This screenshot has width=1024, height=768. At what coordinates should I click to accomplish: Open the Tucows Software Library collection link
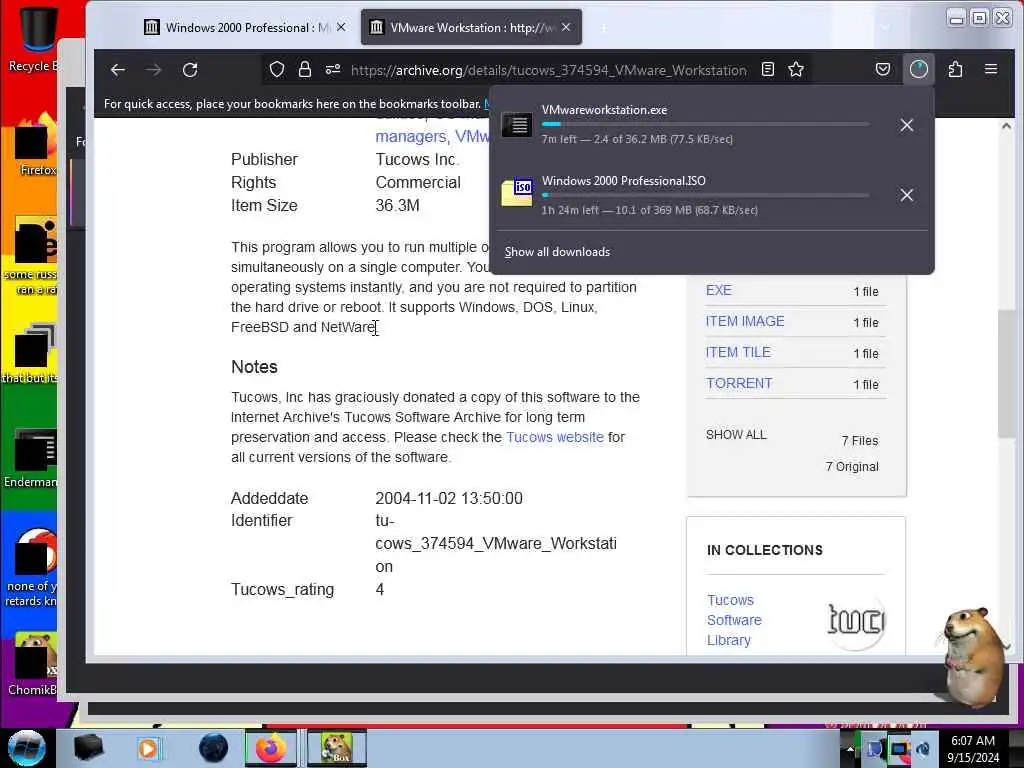coord(734,620)
